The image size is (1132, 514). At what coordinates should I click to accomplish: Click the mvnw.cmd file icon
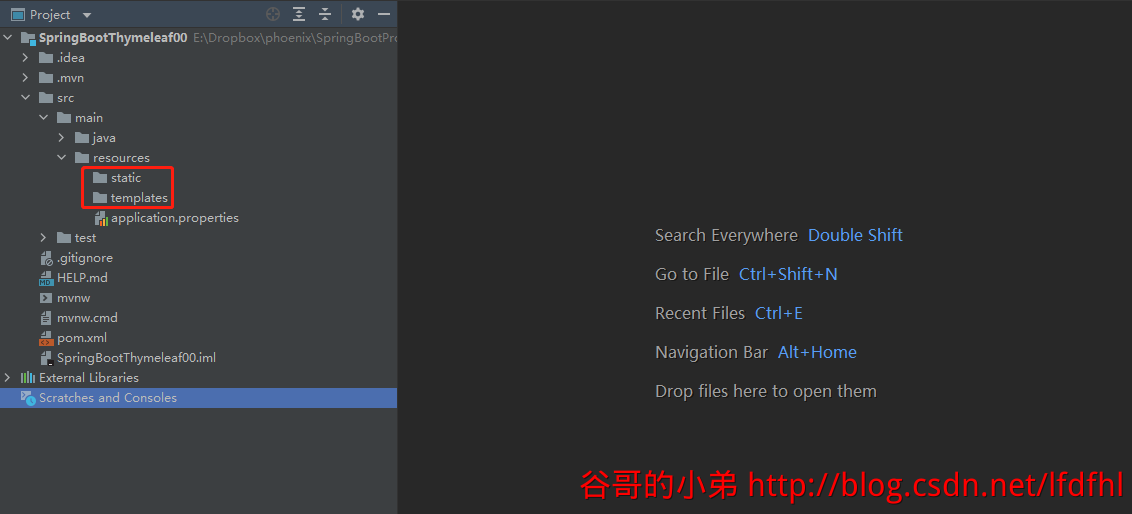46,318
